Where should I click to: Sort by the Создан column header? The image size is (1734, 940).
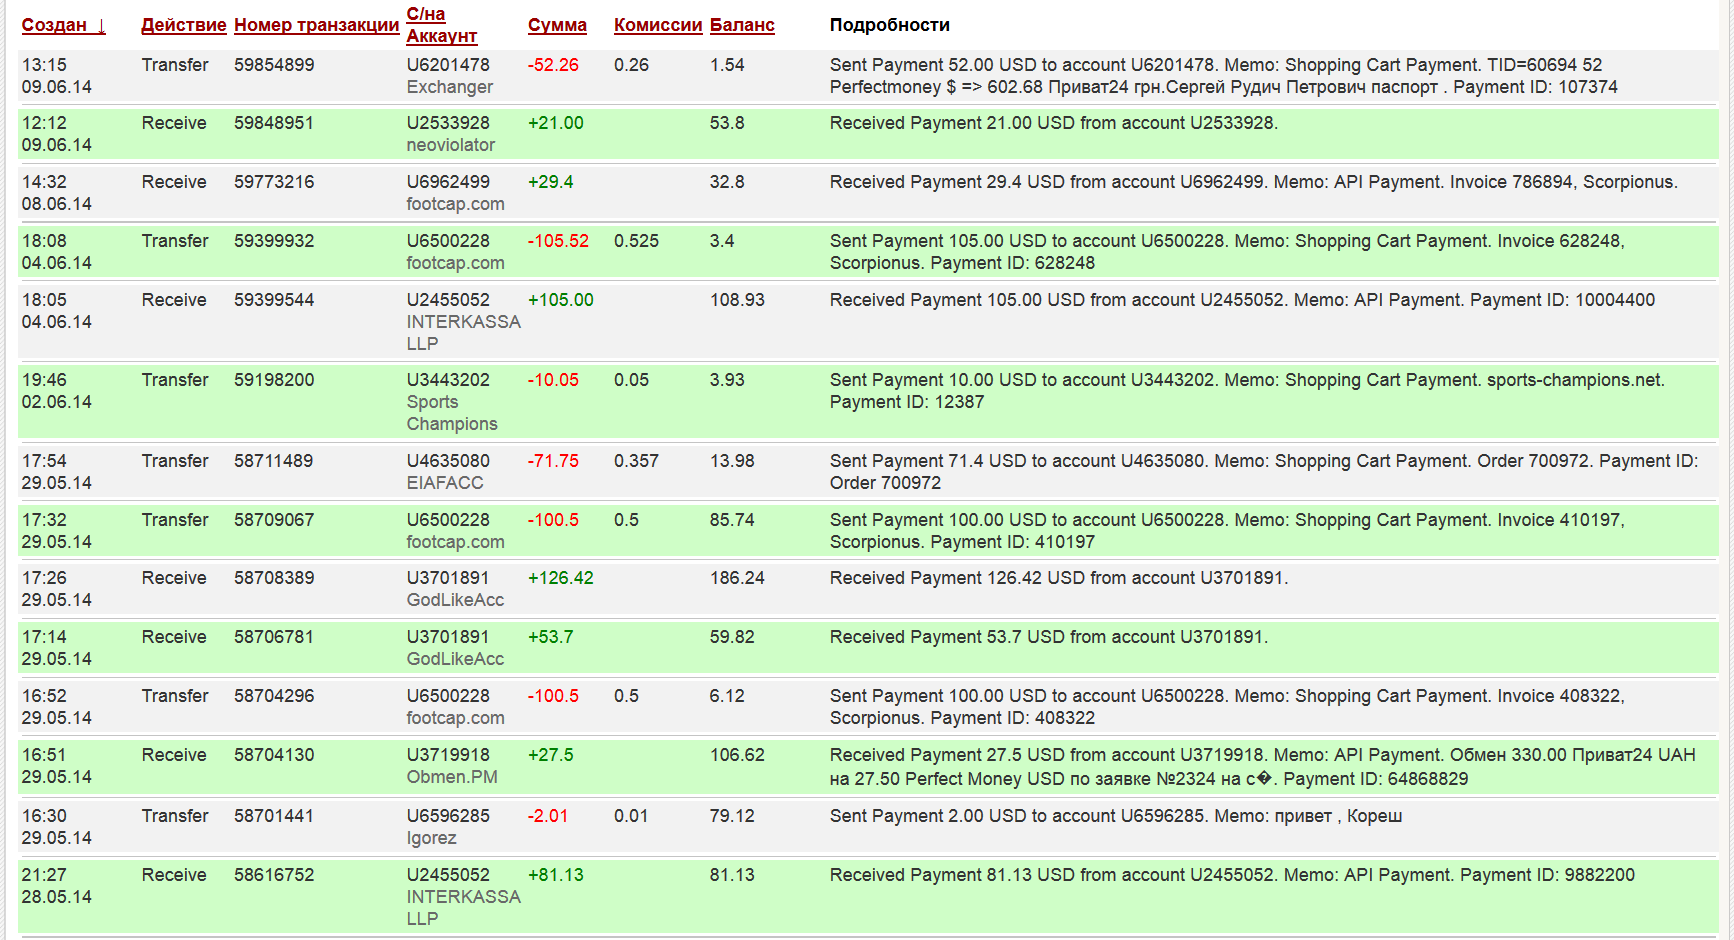tap(64, 25)
